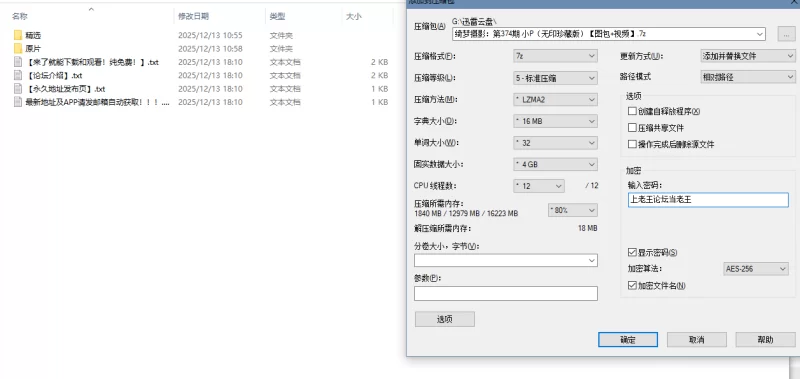Select the 最新地址及APP txt file icon
Image resolution: width=800 pixels, height=379 pixels.
pos(18,102)
